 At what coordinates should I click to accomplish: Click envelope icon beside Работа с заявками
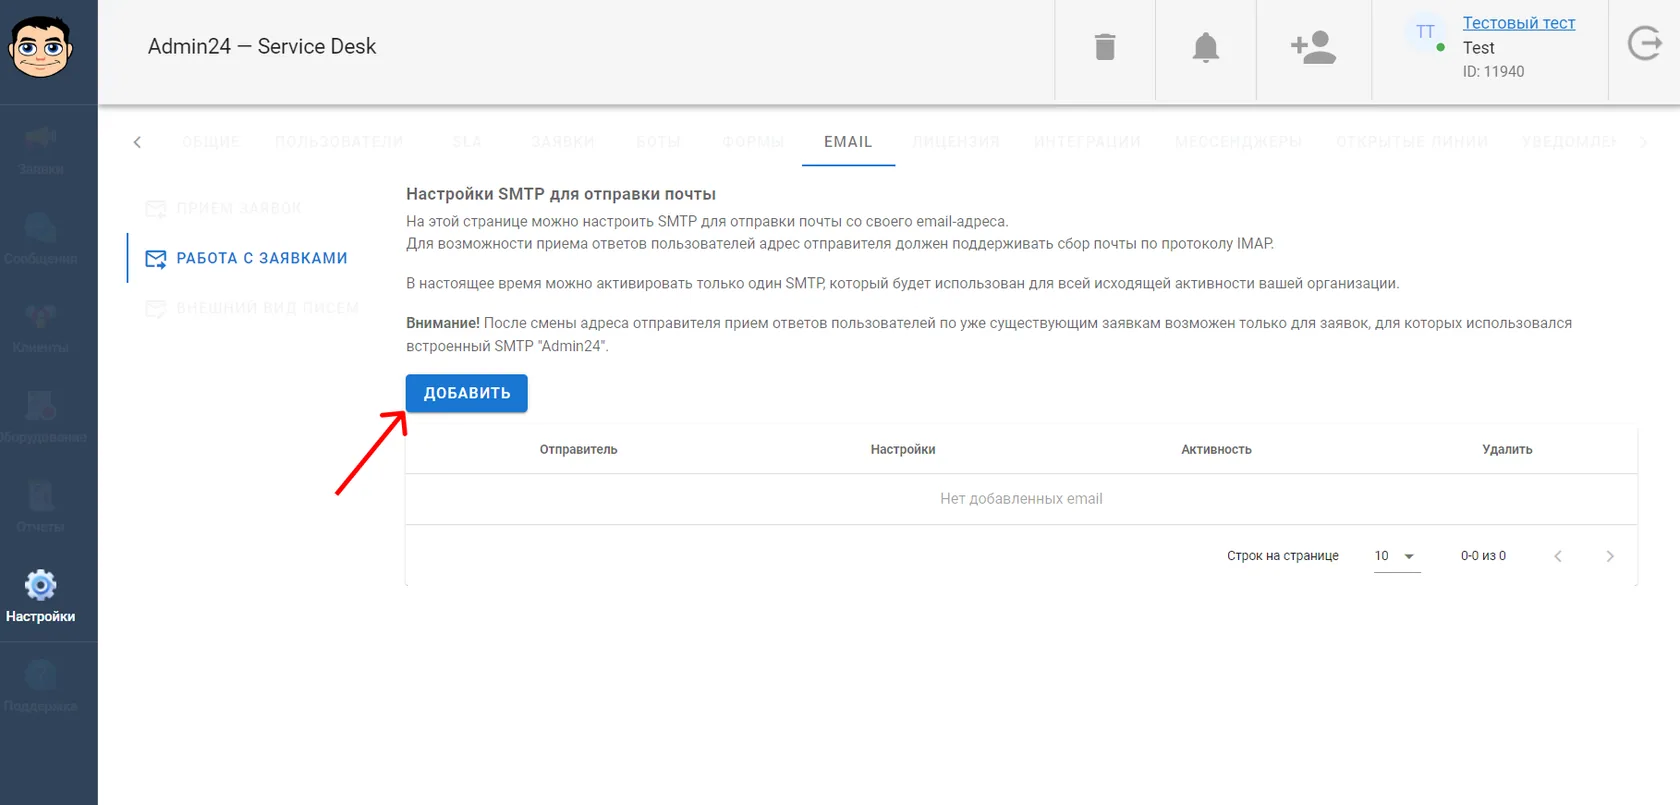tap(156, 259)
